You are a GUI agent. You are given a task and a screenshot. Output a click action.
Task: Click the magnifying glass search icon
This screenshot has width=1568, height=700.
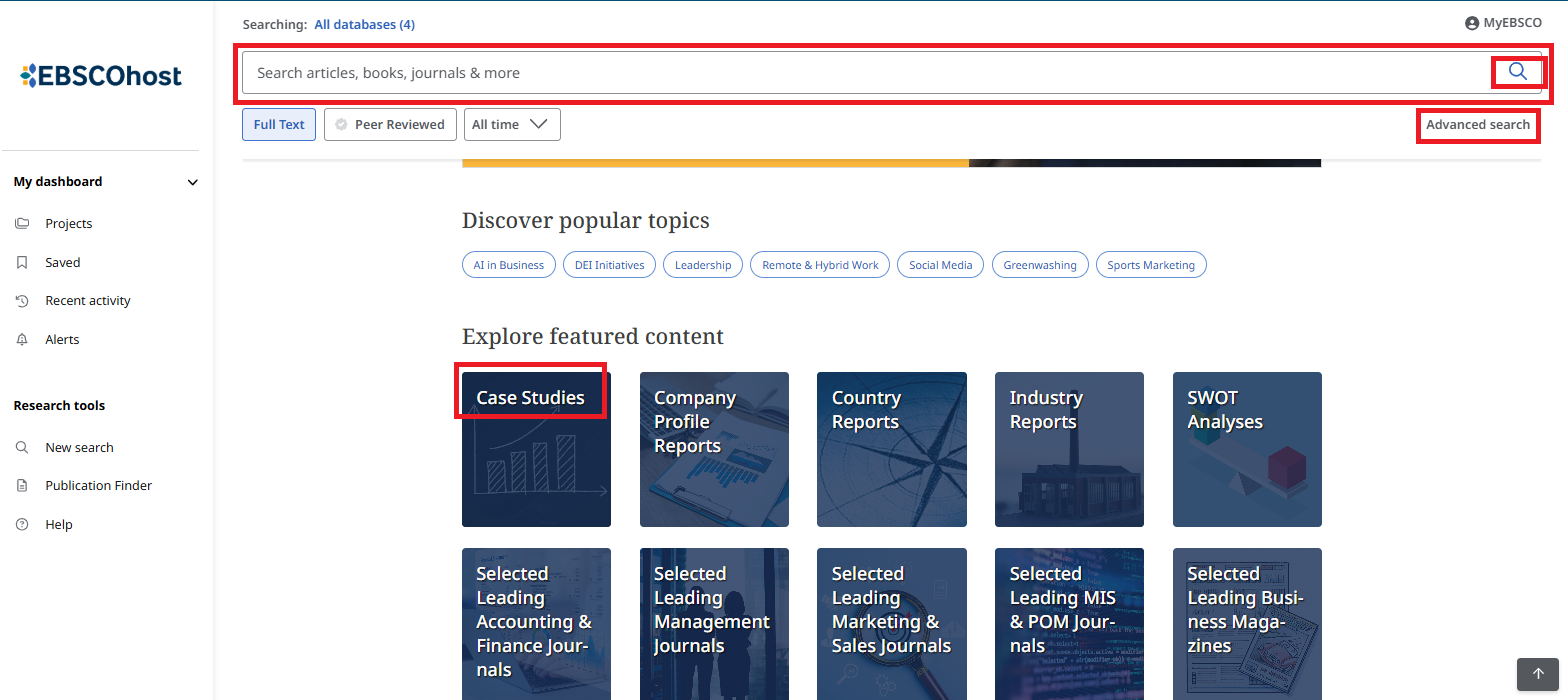tap(1517, 72)
